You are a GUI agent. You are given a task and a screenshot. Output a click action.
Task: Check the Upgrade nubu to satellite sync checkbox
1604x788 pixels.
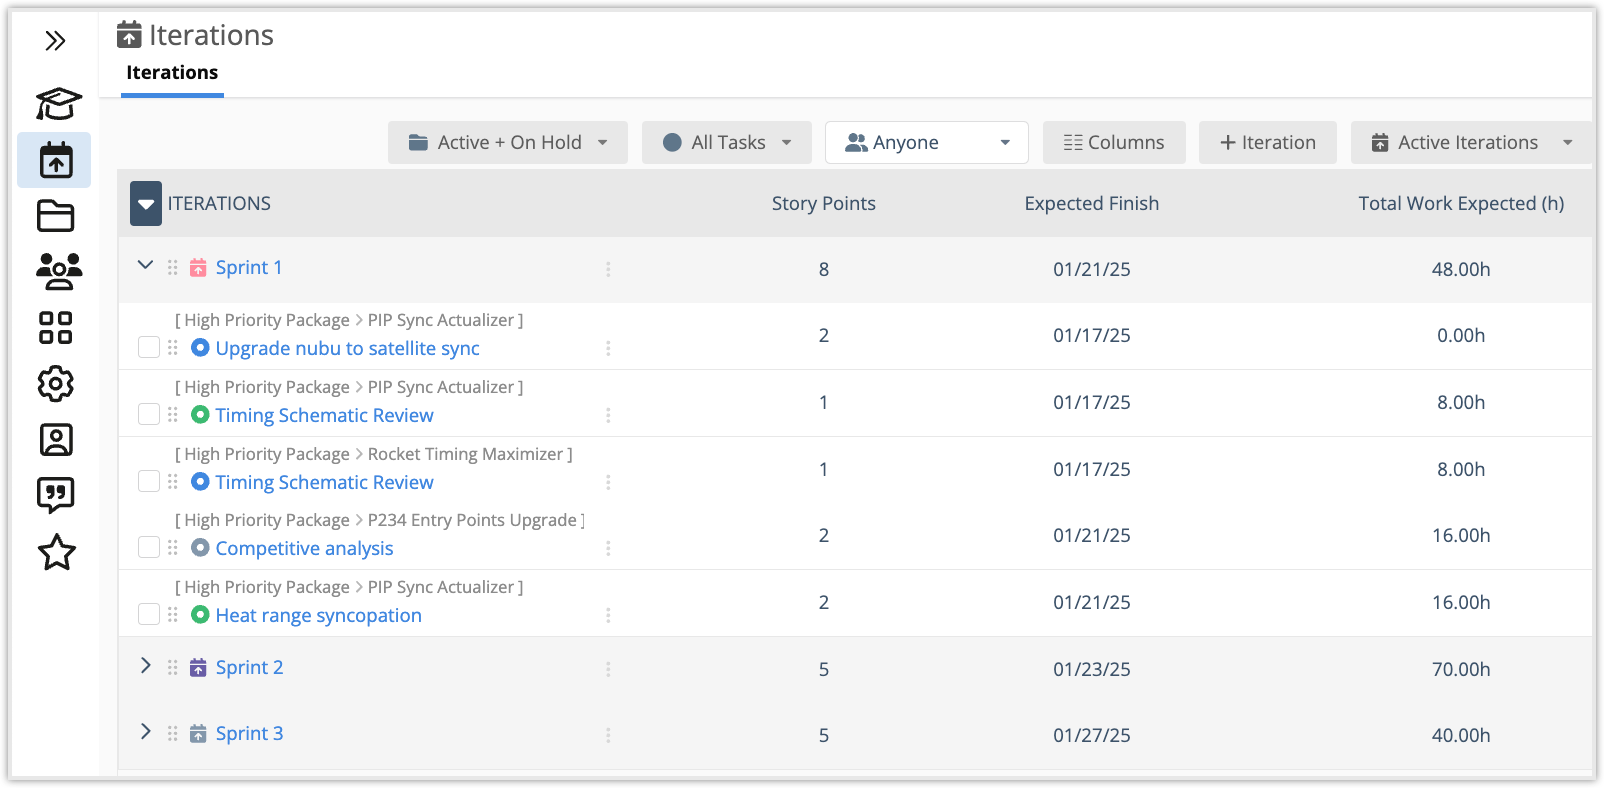[x=149, y=347]
